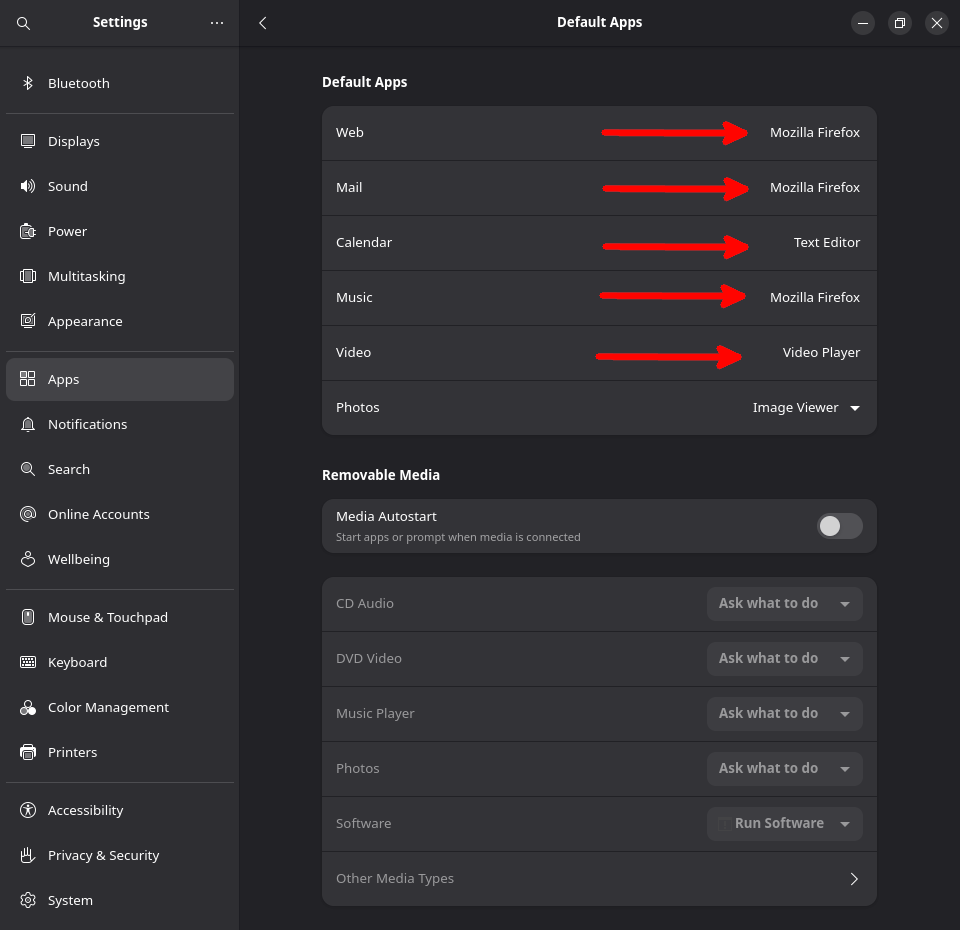Click the Web default app Mozilla Firefox
Screen dimensions: 960x930
click(x=814, y=133)
